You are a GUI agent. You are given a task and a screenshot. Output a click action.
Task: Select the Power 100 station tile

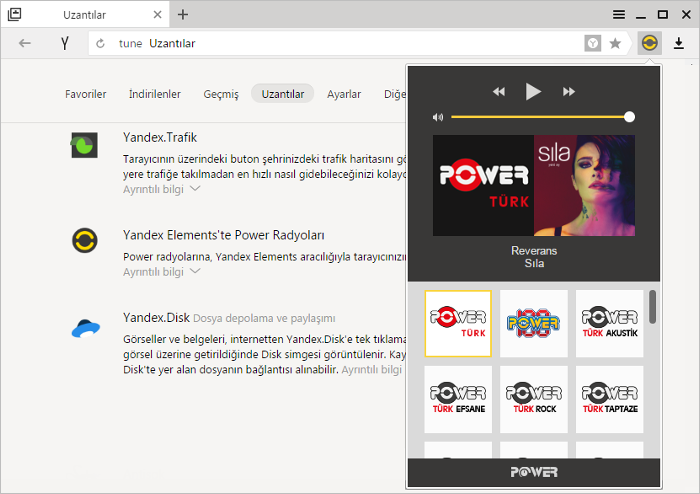click(x=533, y=324)
